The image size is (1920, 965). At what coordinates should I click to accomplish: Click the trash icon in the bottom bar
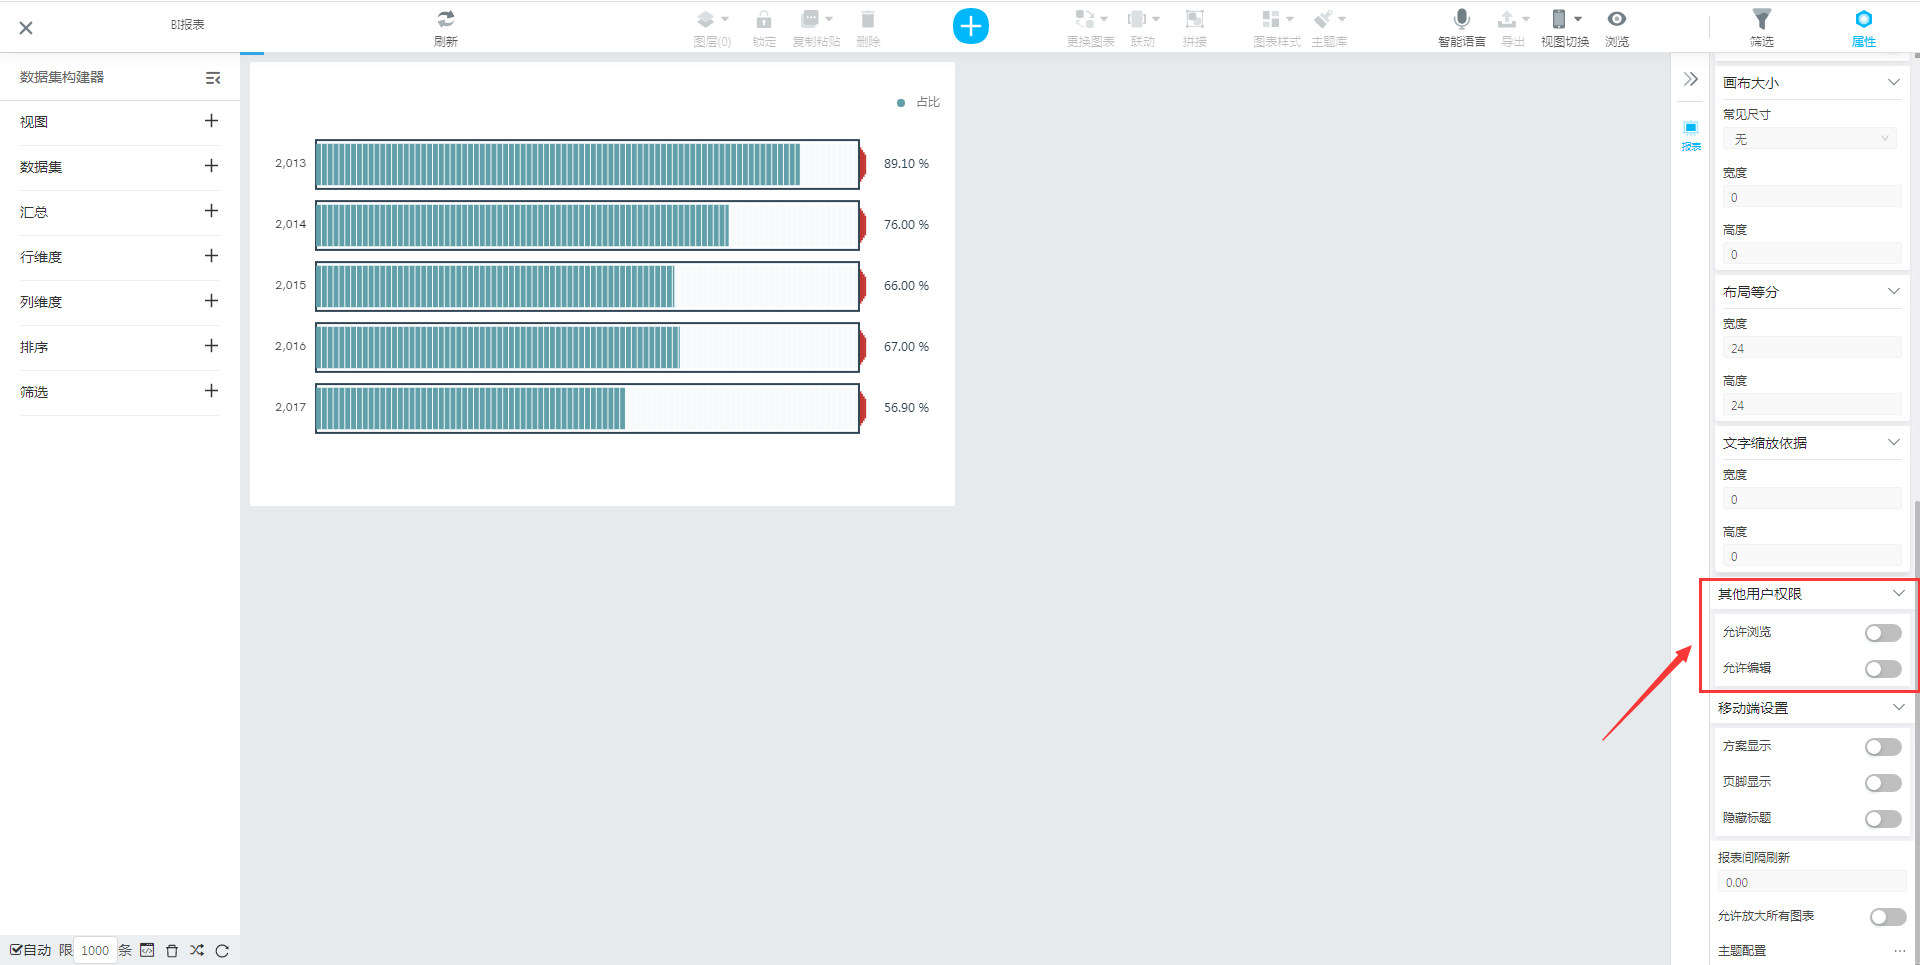coord(172,950)
